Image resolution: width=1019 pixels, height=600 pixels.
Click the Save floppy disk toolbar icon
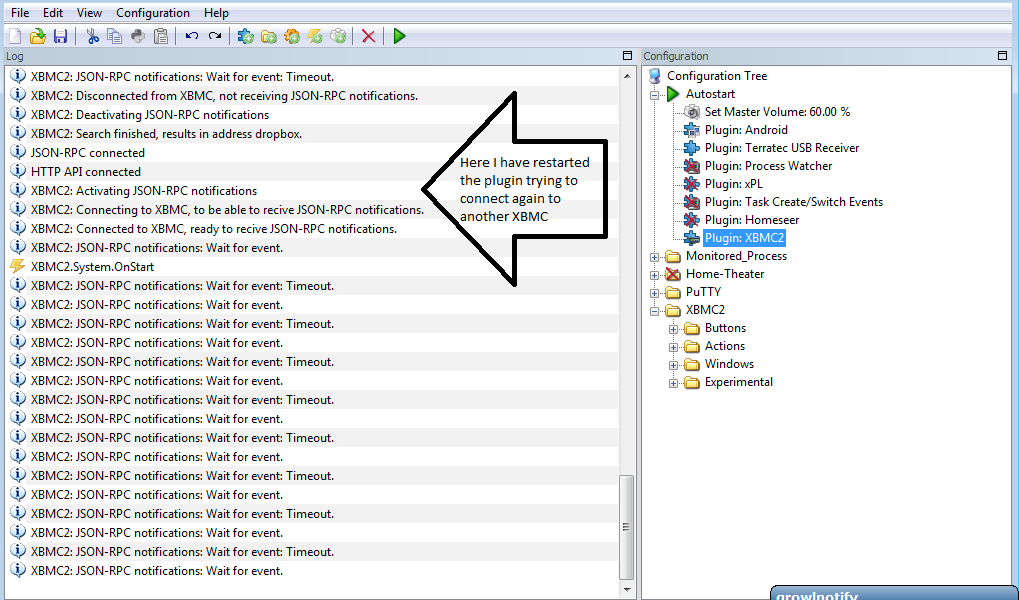point(60,36)
